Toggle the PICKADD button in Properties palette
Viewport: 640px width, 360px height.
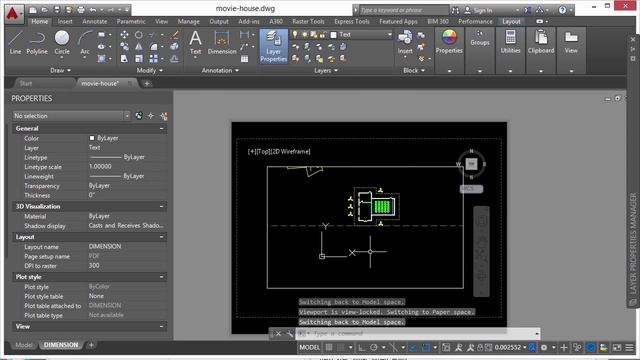[x=139, y=116]
